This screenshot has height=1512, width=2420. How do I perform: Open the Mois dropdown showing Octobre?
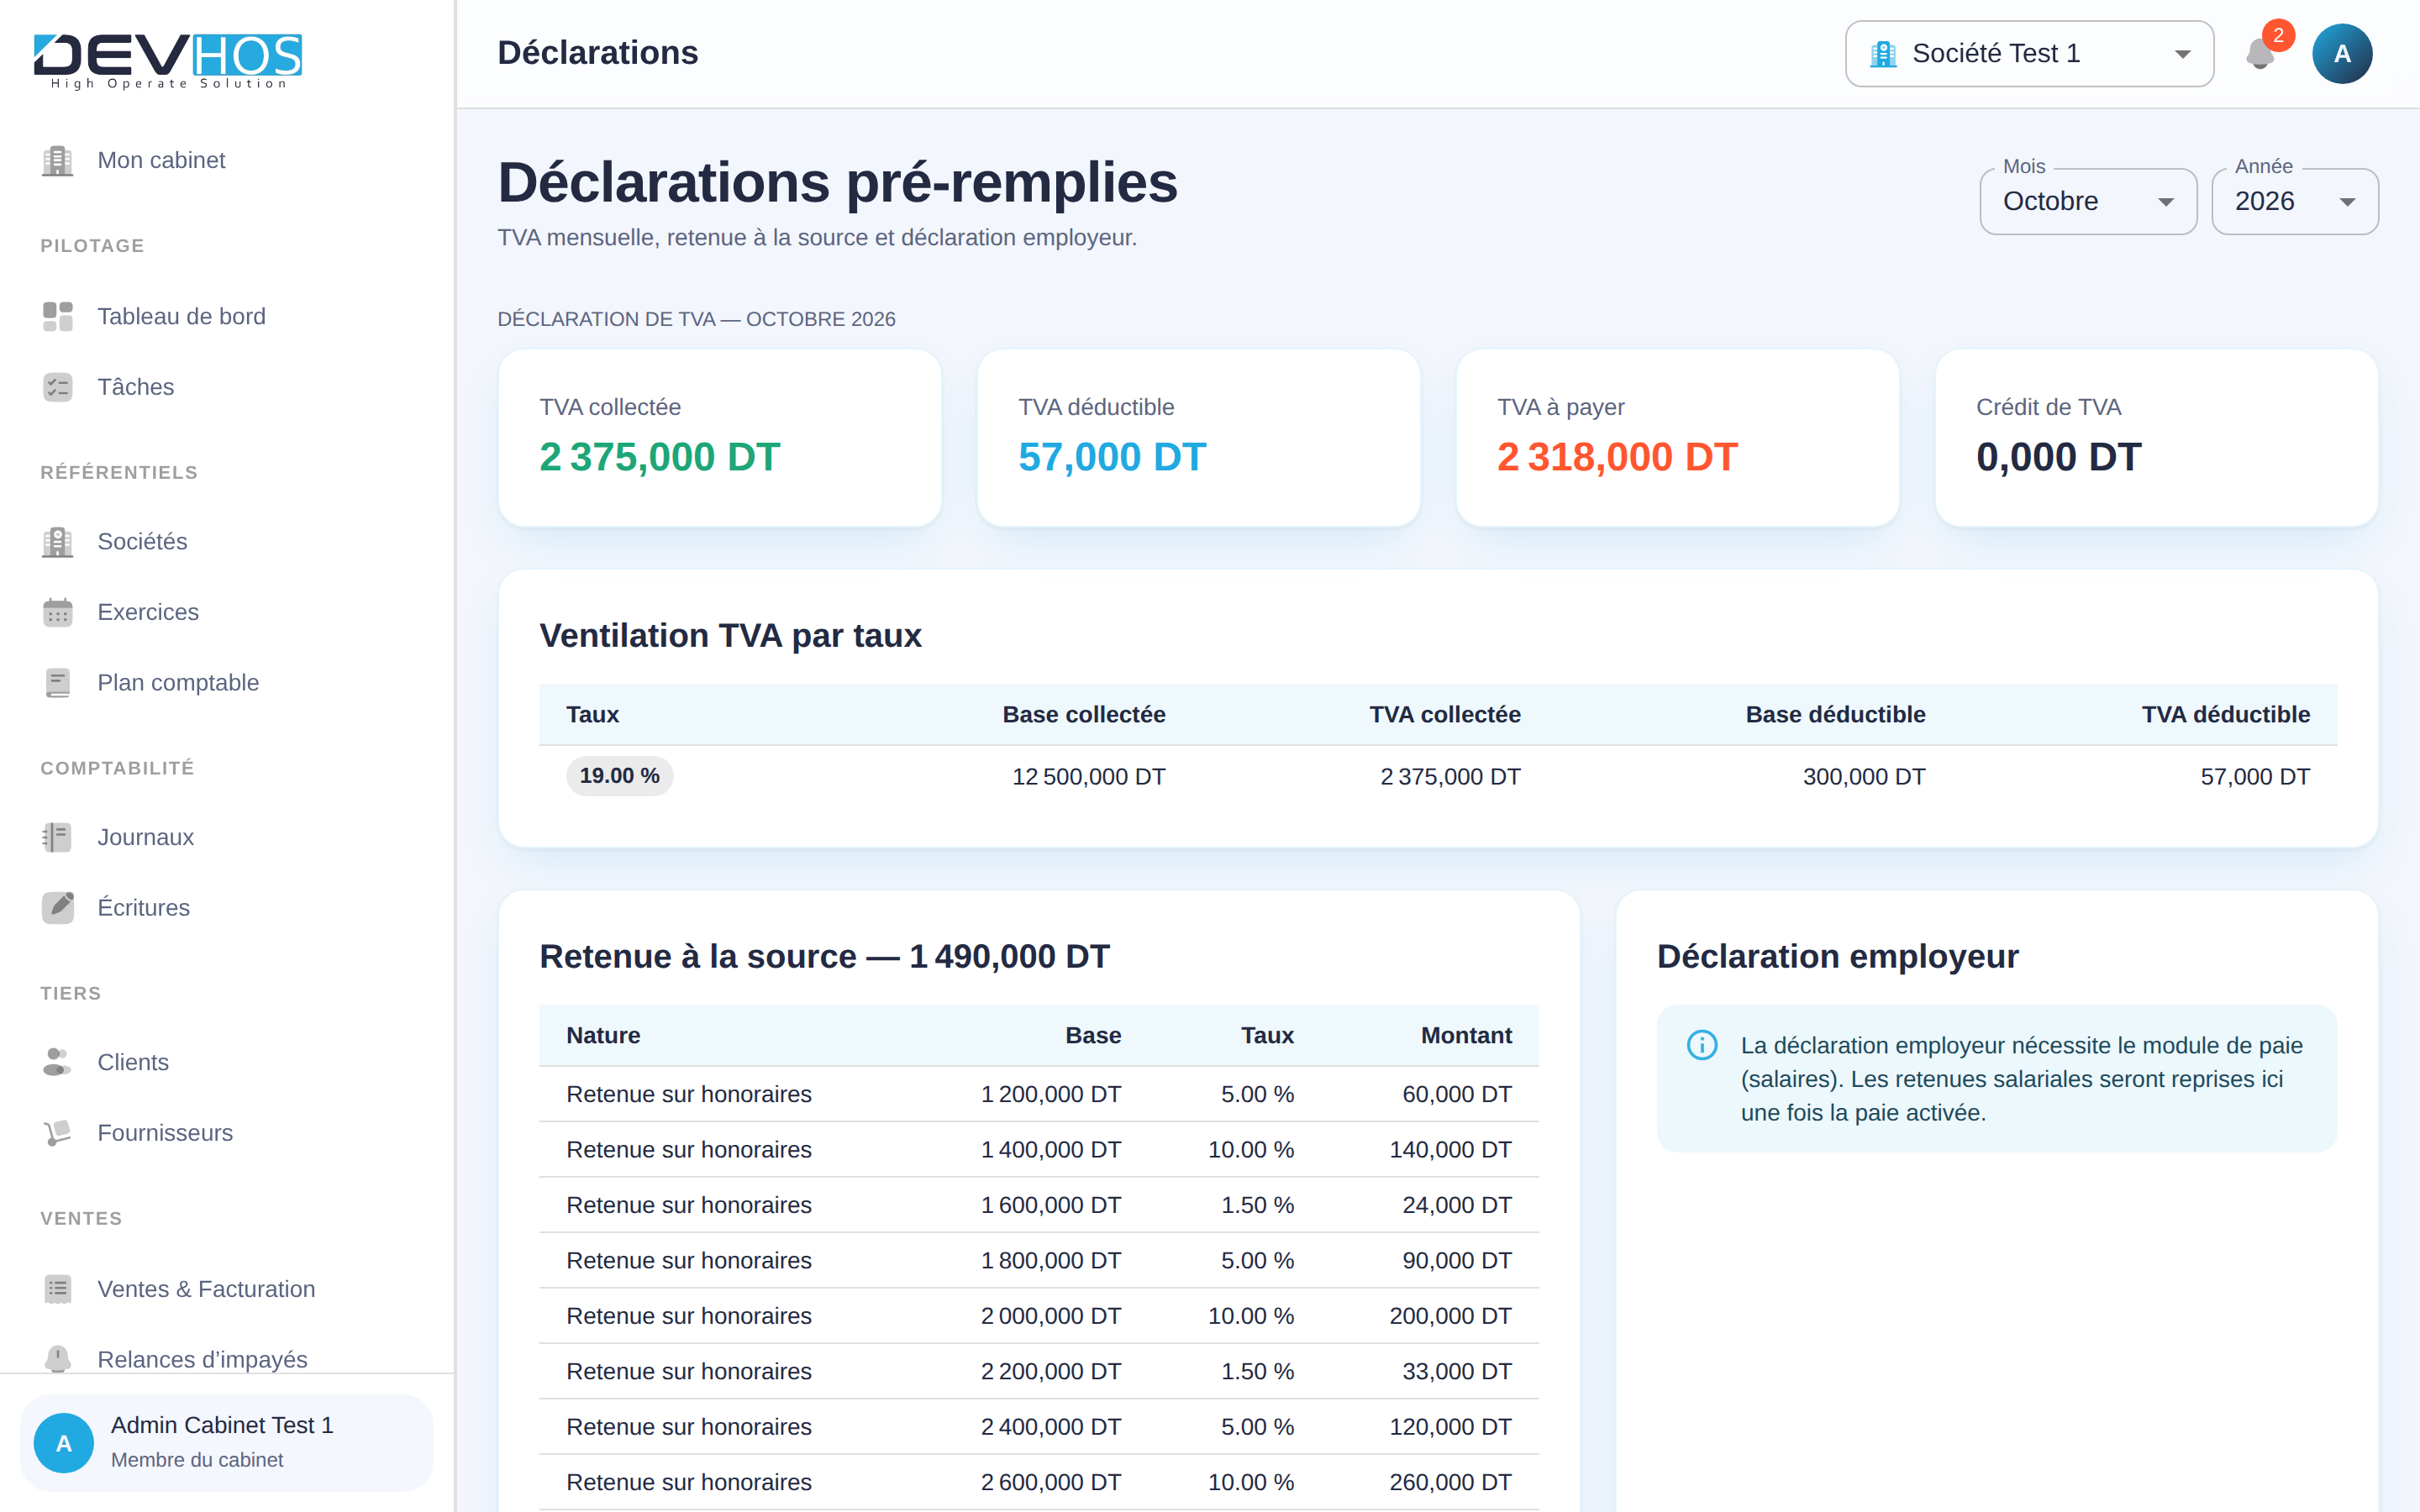(x=2087, y=201)
